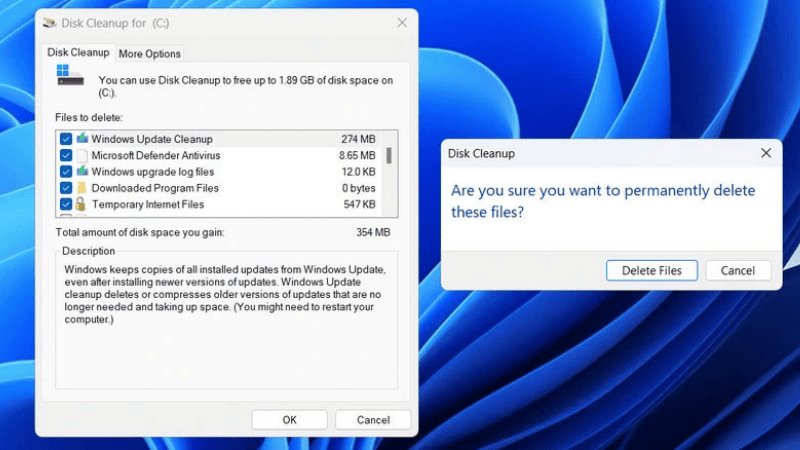The width and height of the screenshot is (800, 450).
Task: Click the Disk Cleanup title bar icon
Action: [49, 23]
